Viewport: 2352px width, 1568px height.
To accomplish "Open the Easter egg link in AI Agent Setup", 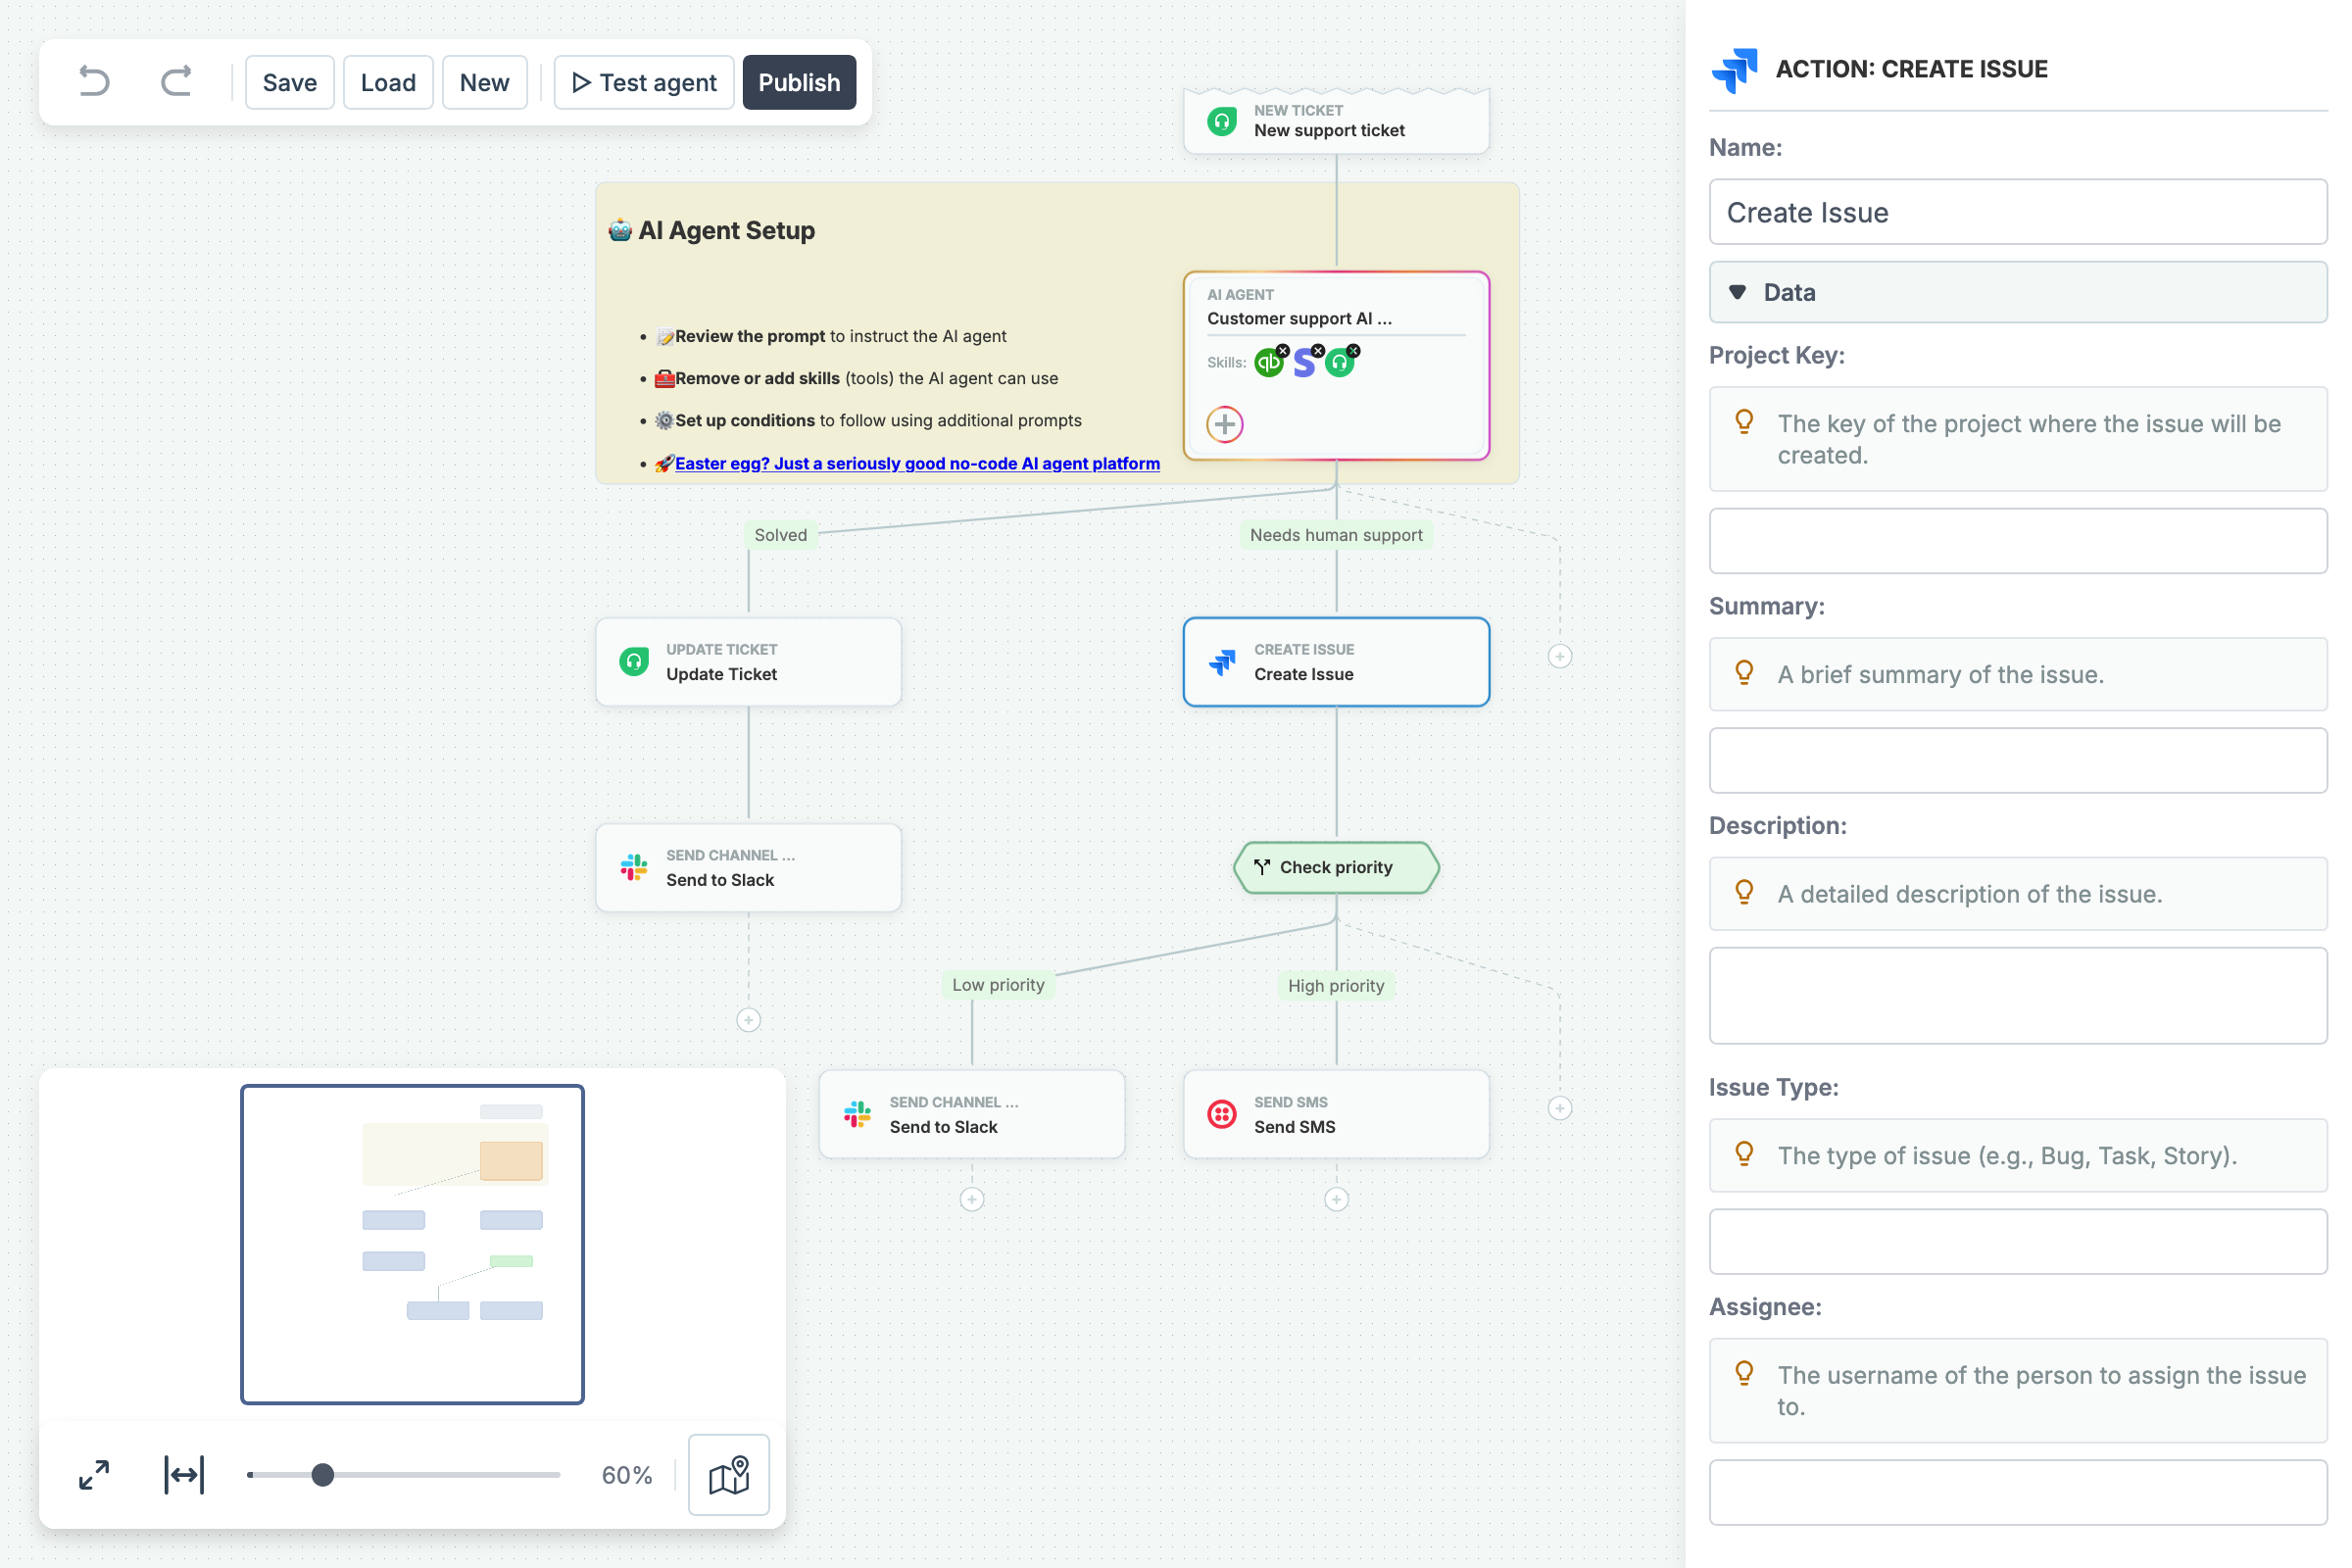I will pyautogui.click(x=917, y=463).
